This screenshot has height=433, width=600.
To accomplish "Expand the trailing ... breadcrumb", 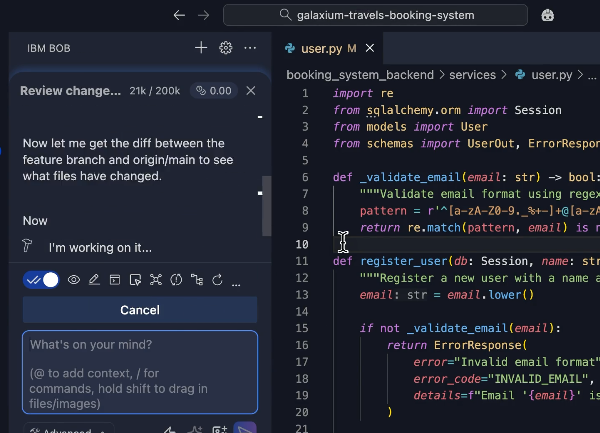I will pos(592,75).
